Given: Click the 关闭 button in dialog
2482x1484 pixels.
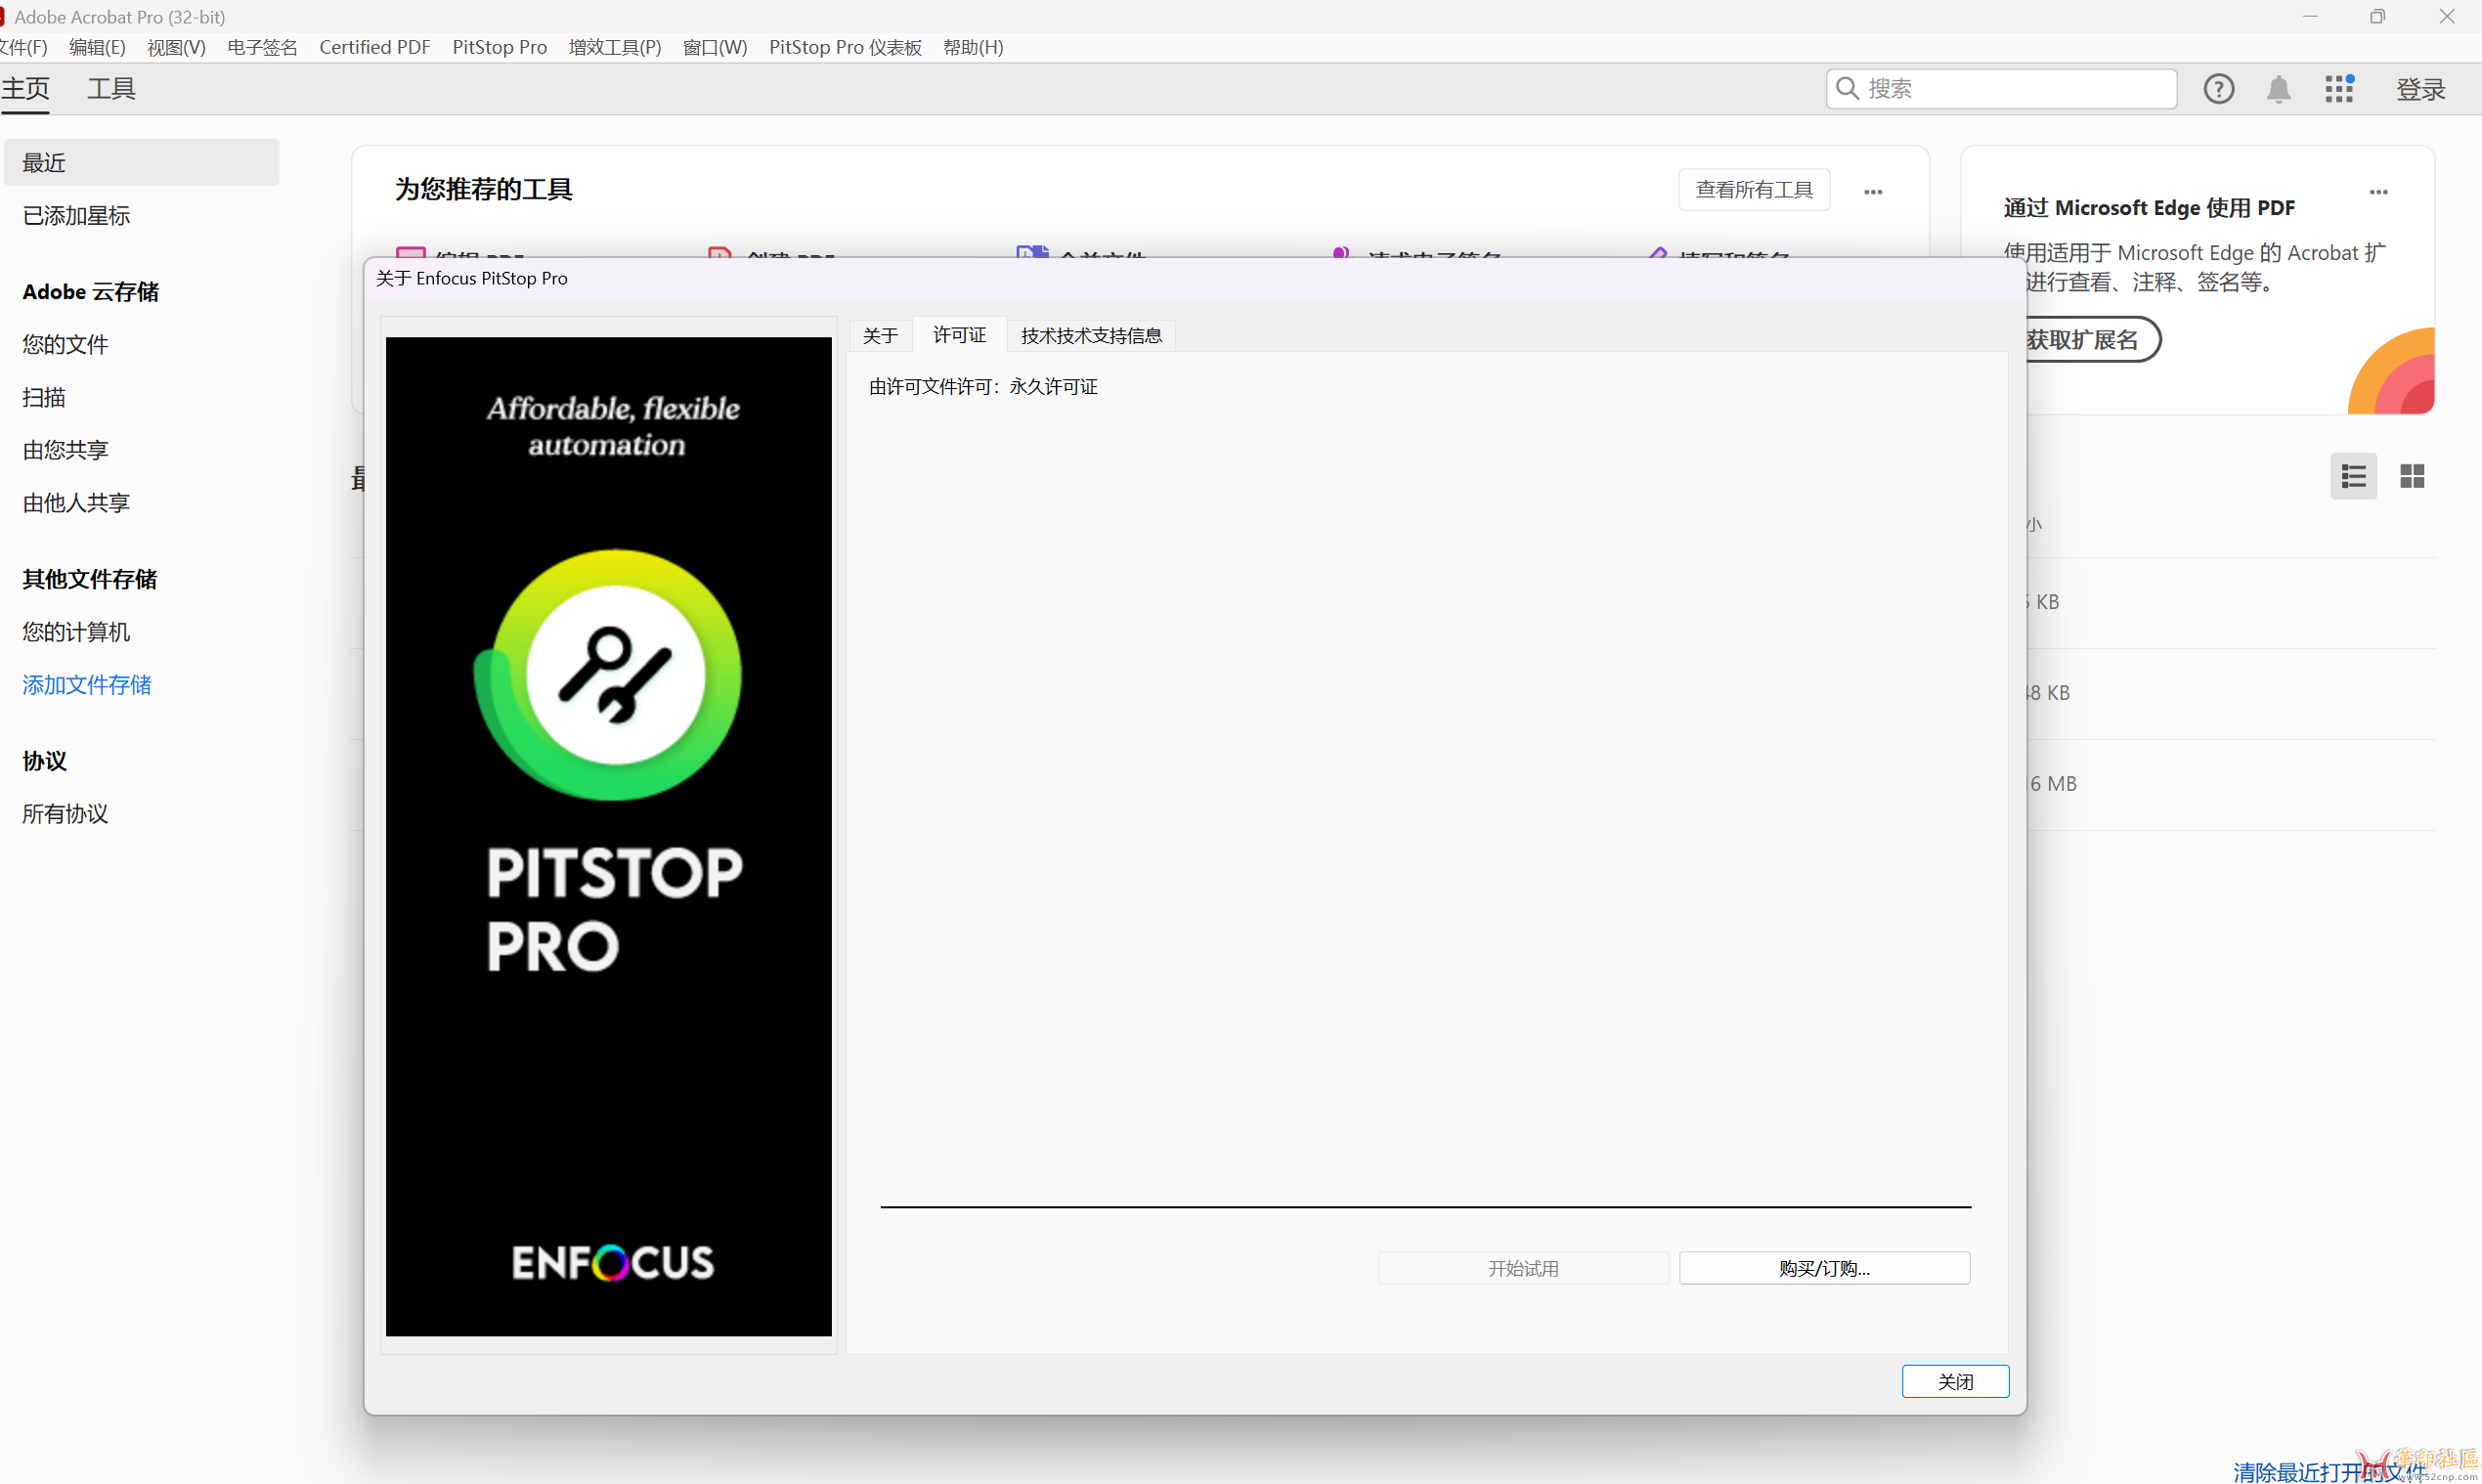Looking at the screenshot, I should point(1954,1381).
